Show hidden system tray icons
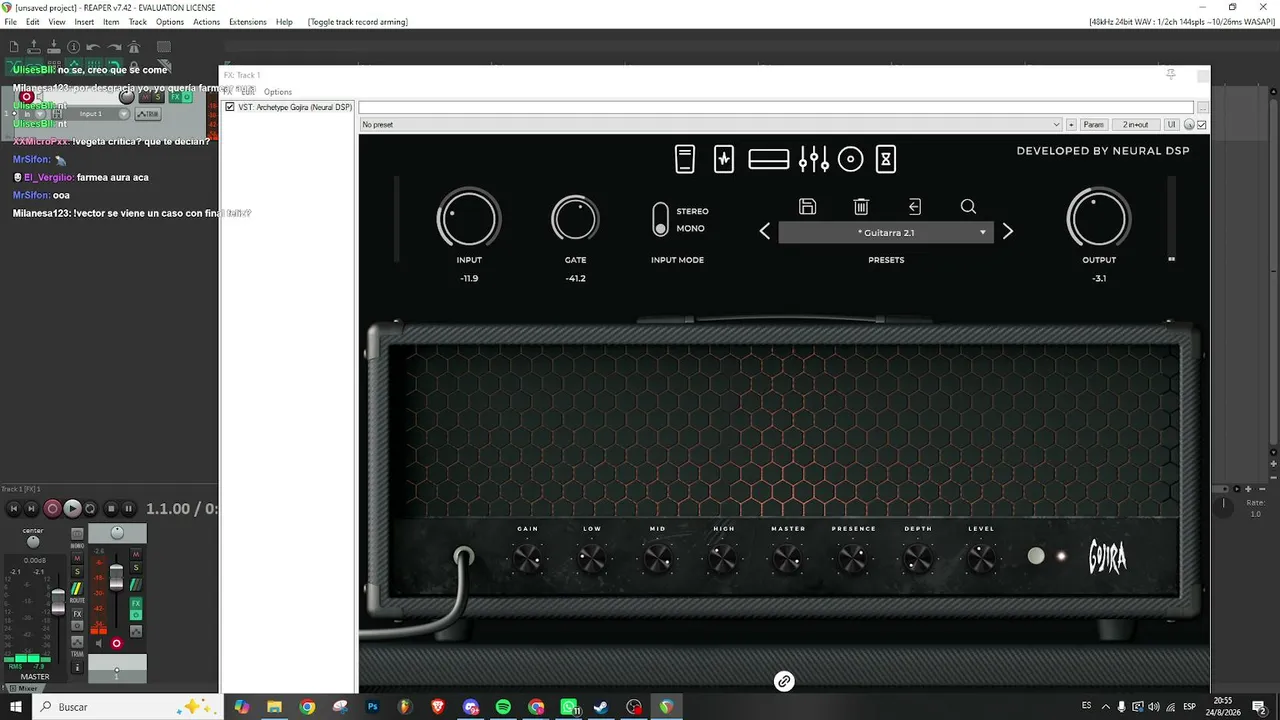Image resolution: width=1280 pixels, height=720 pixels. (1105, 707)
